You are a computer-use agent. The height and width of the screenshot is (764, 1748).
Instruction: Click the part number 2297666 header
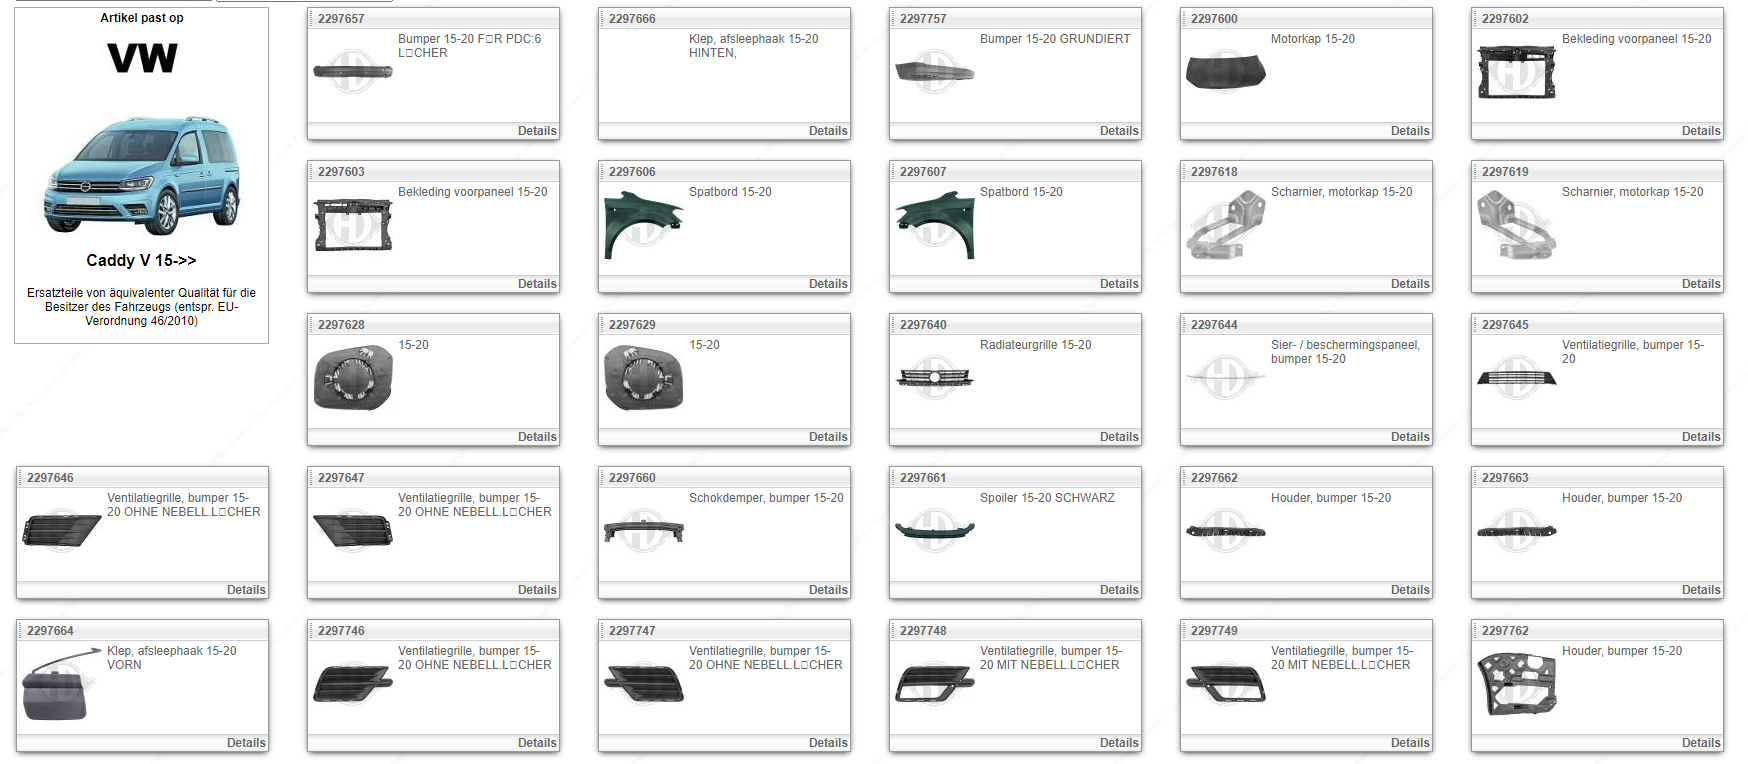point(632,19)
